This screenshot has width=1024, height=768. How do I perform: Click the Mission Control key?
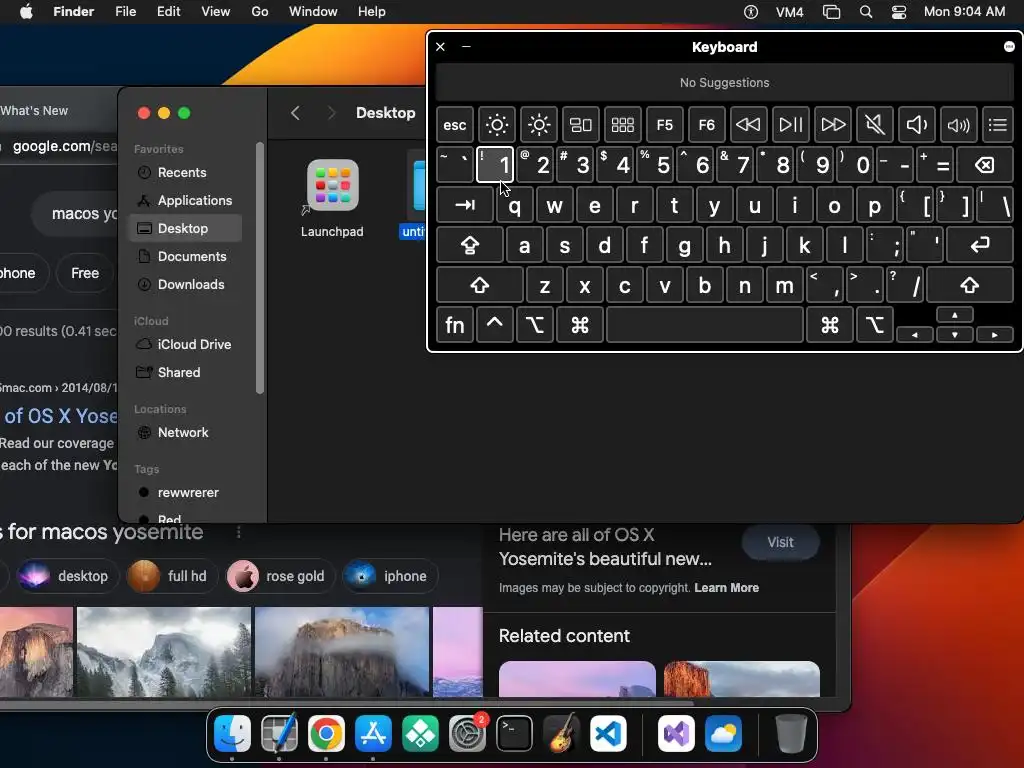(x=581, y=124)
